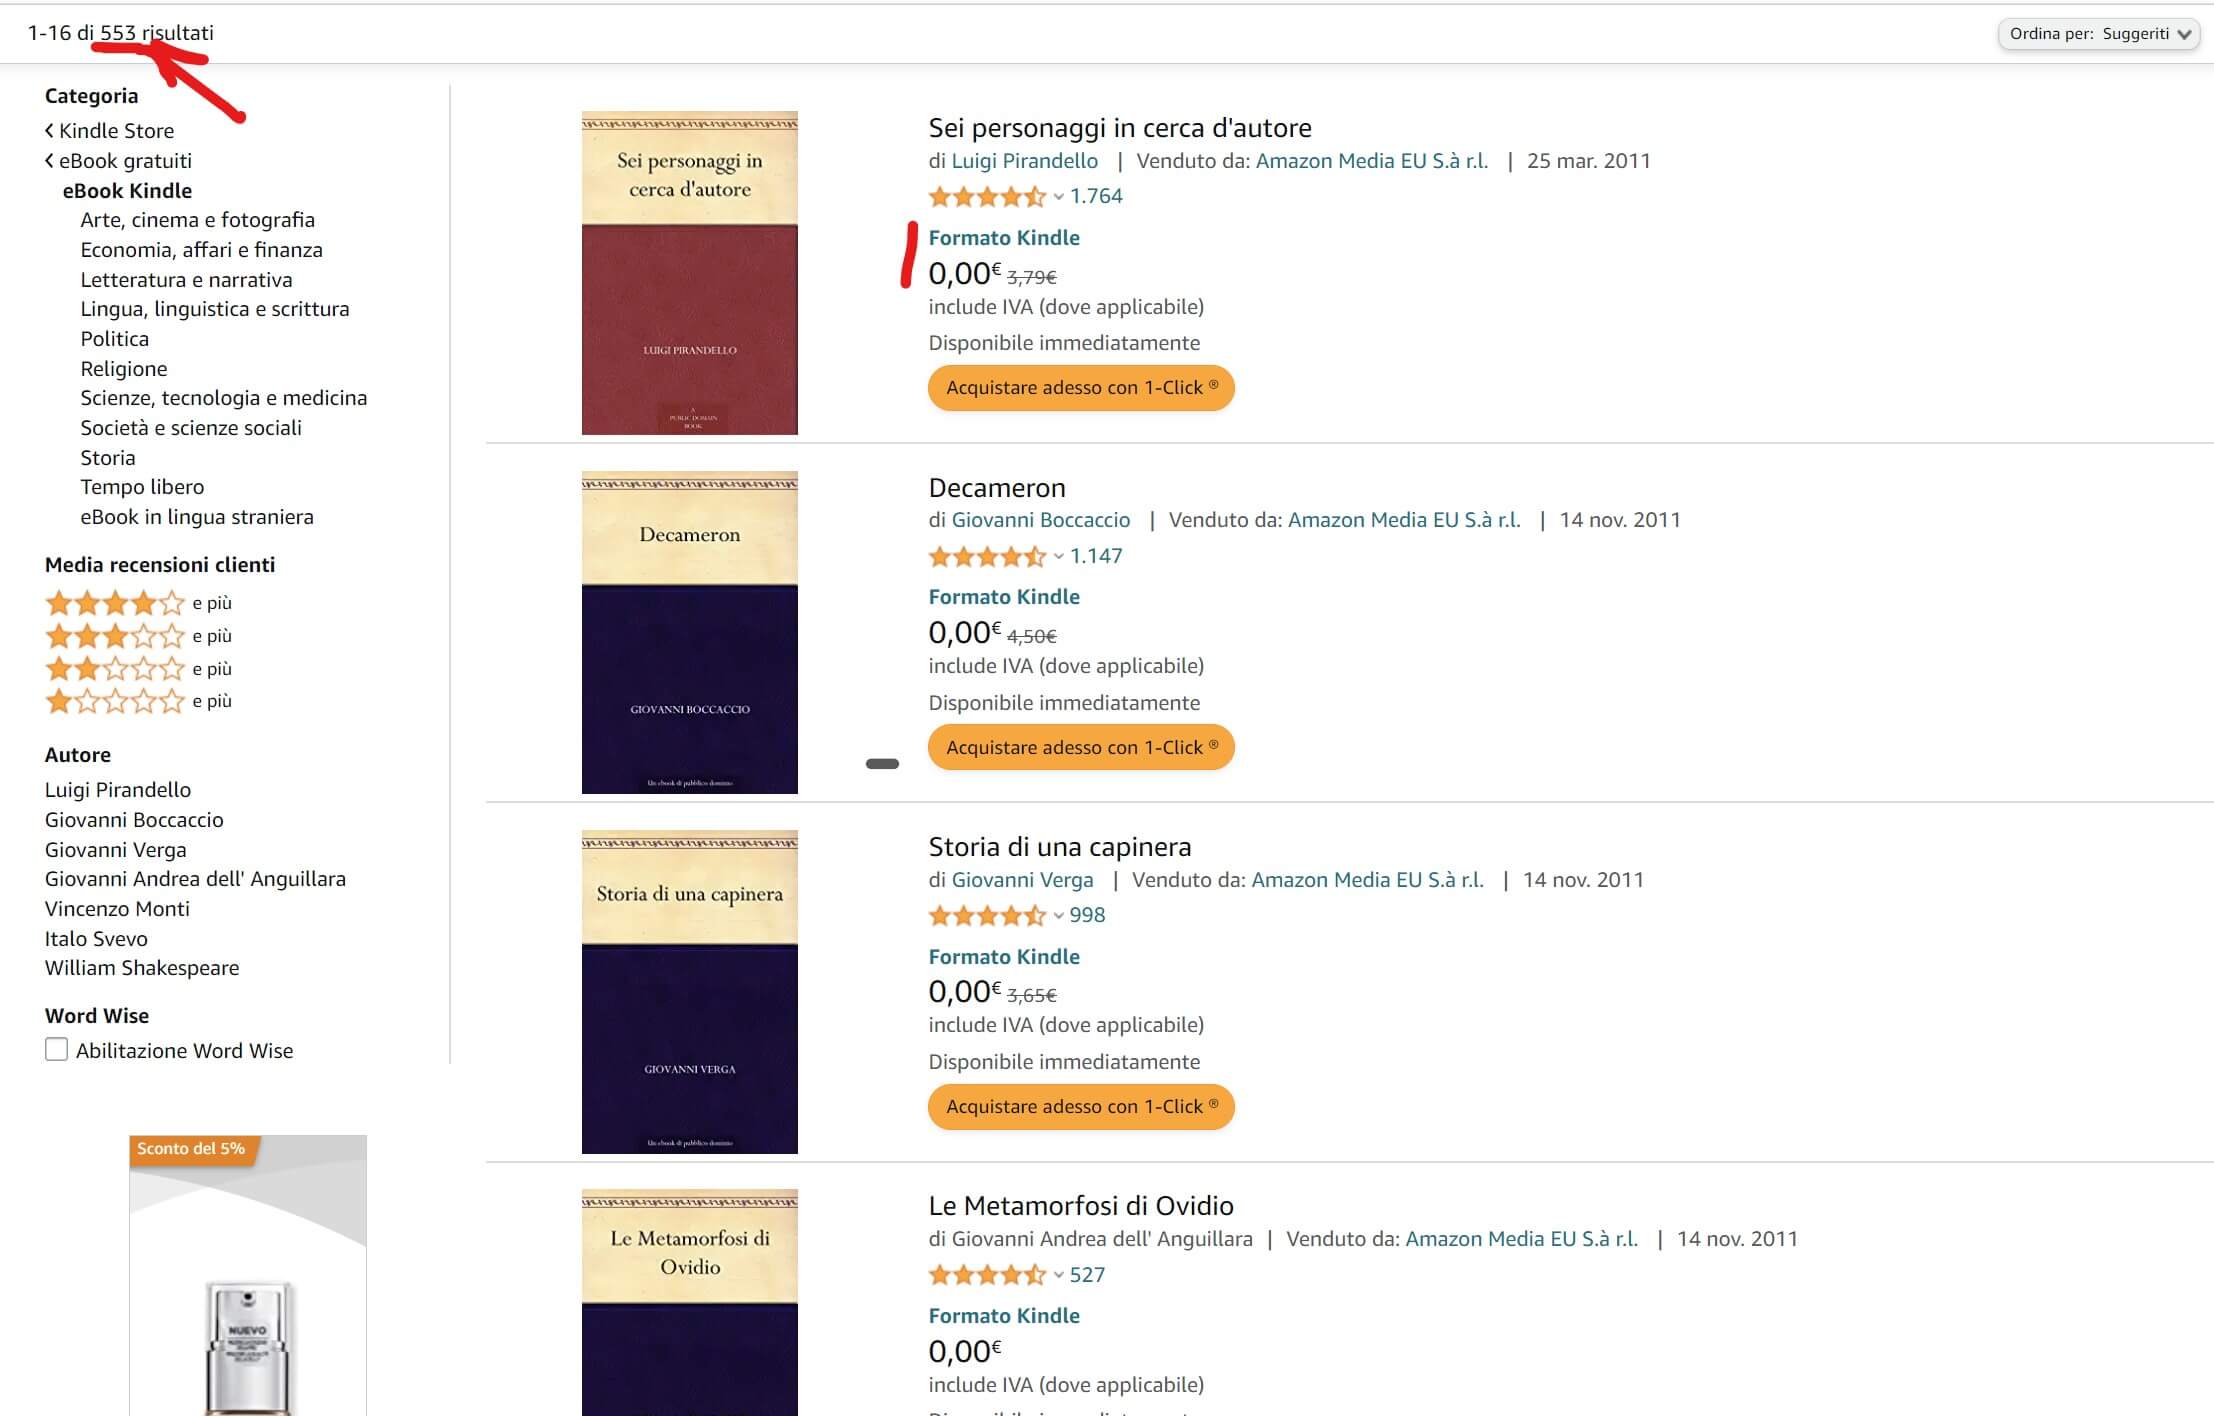Filter by four stars and up

point(115,603)
